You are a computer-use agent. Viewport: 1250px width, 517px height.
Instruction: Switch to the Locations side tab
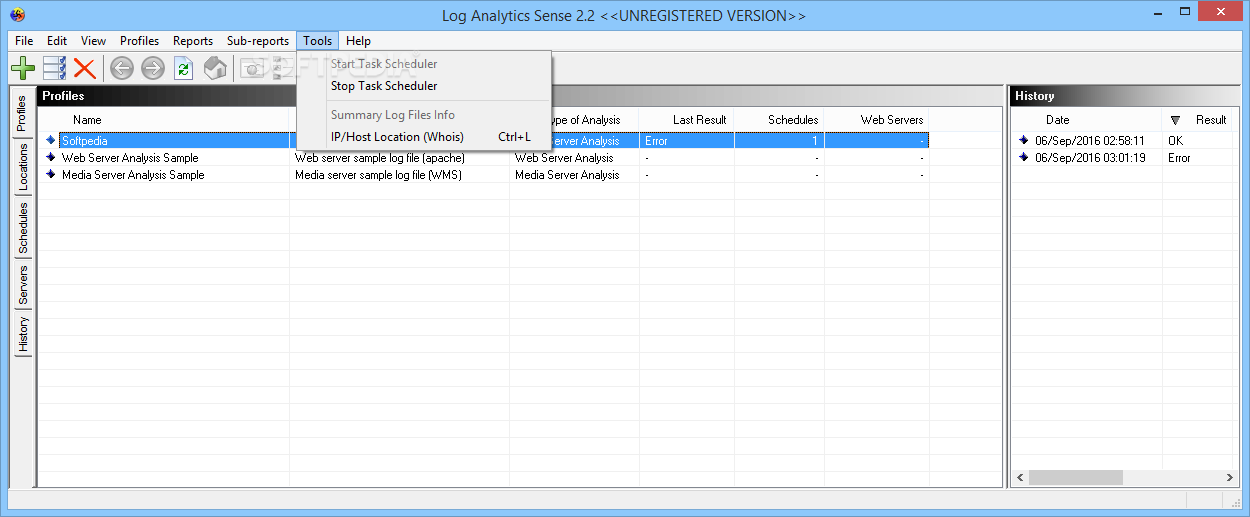pos(23,167)
